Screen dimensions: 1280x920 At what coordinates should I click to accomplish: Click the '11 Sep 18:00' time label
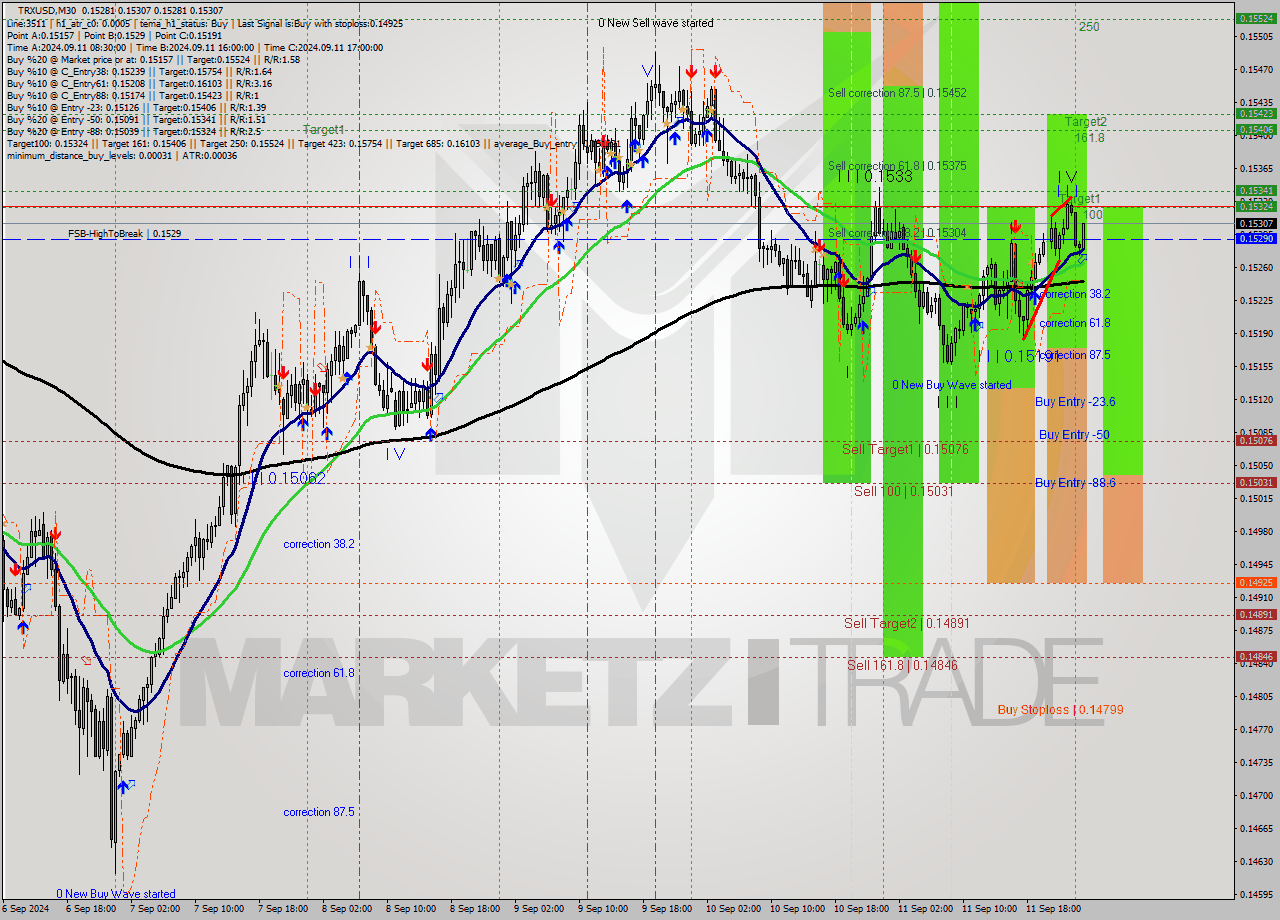click(x=1054, y=909)
